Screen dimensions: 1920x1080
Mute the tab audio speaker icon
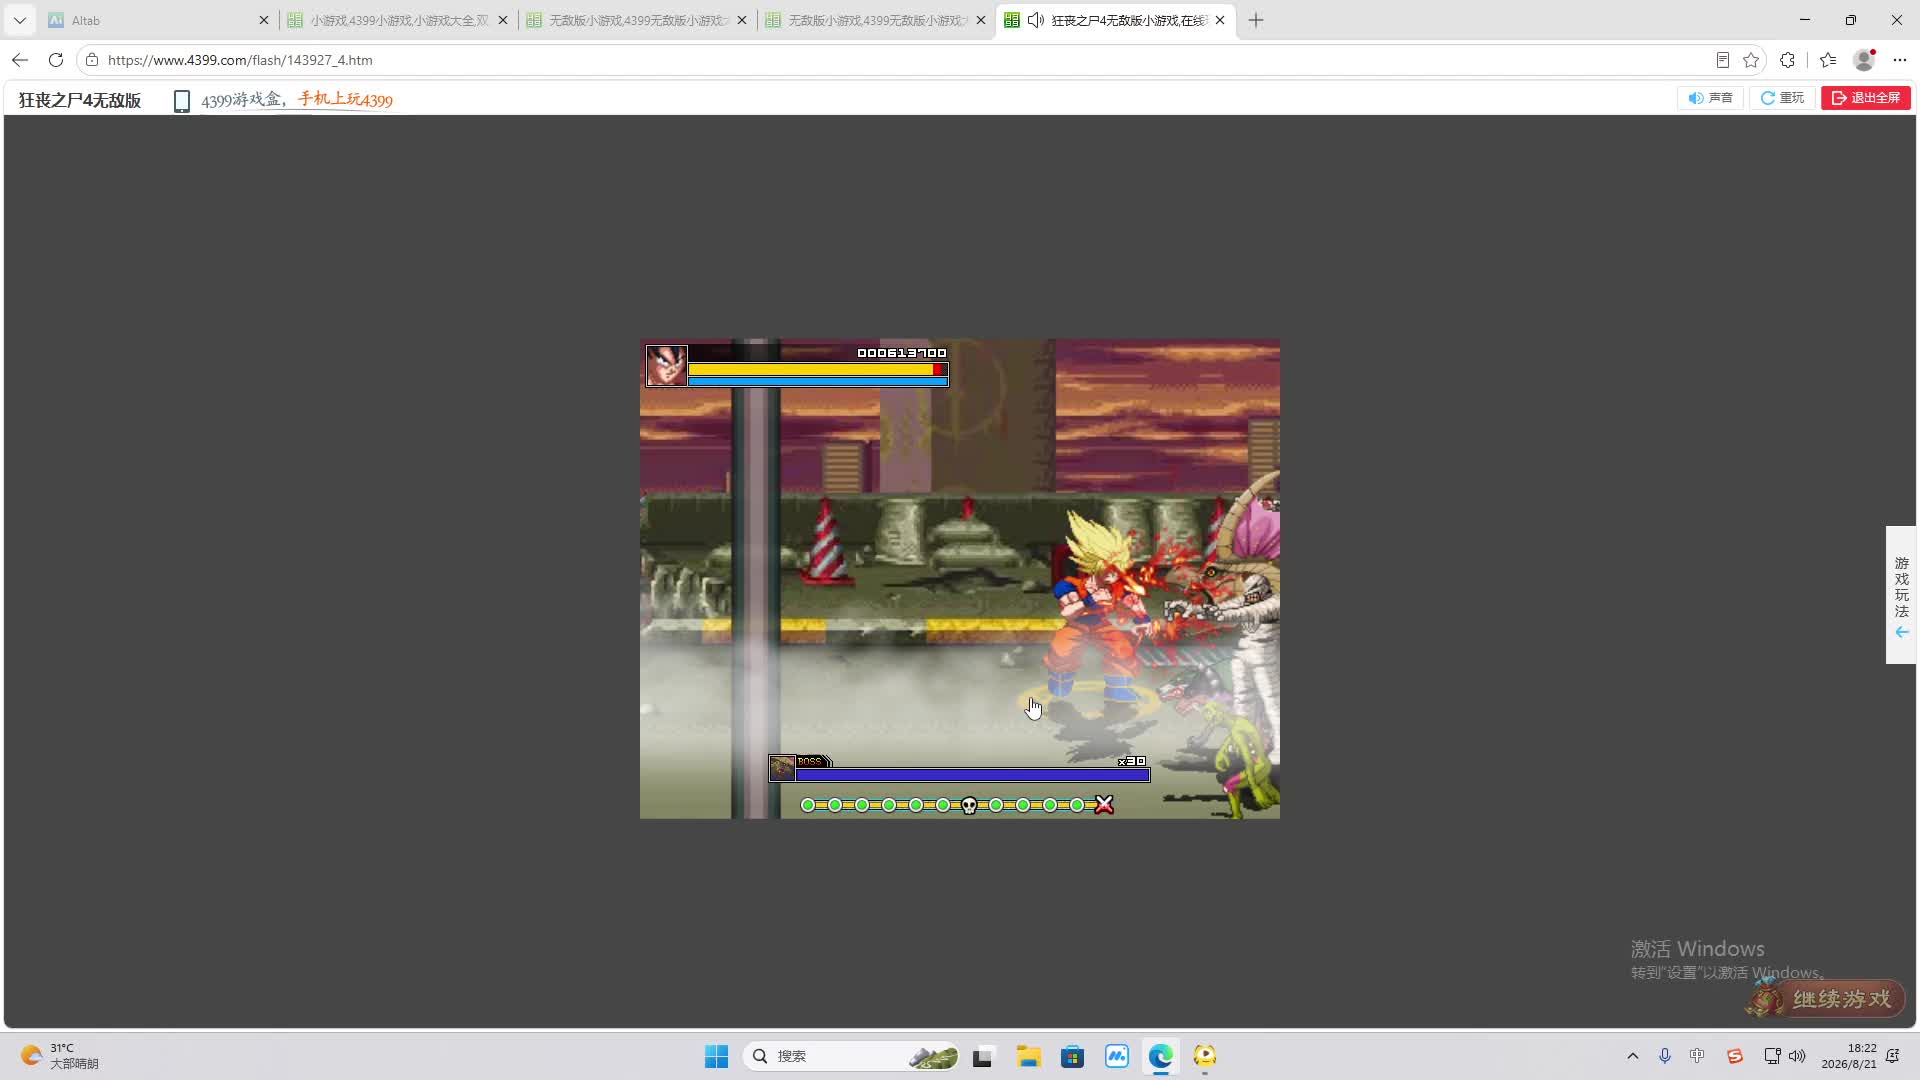pyautogui.click(x=1036, y=20)
